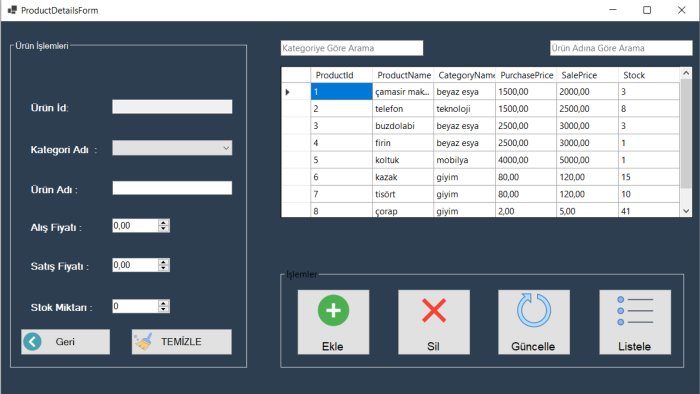Click the TEMİZLE clear button
This screenshot has width=700, height=394.
pyautogui.click(x=181, y=342)
